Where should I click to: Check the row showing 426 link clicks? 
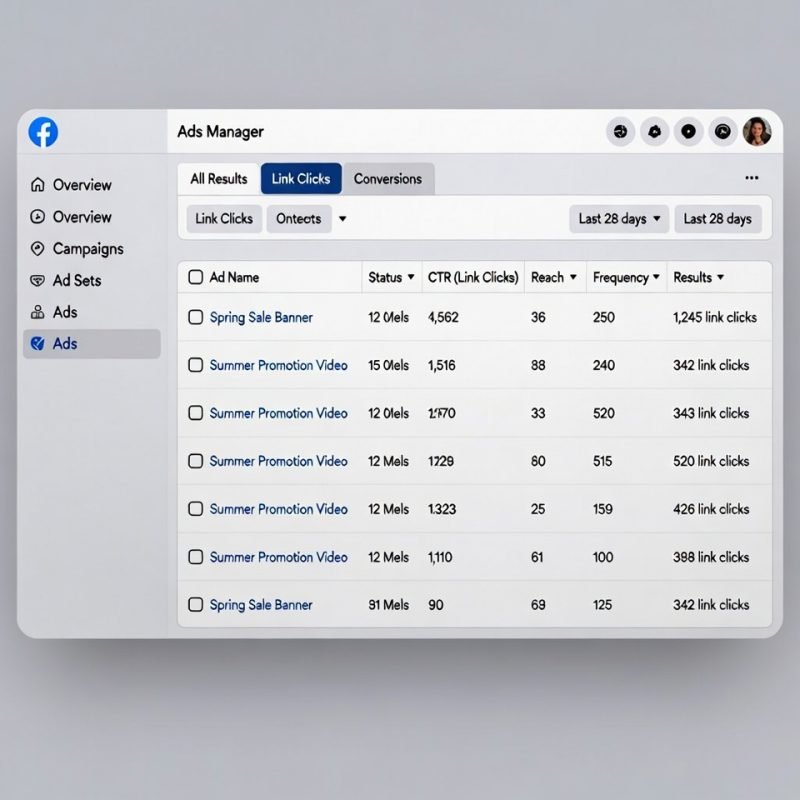pyautogui.click(x=195, y=509)
